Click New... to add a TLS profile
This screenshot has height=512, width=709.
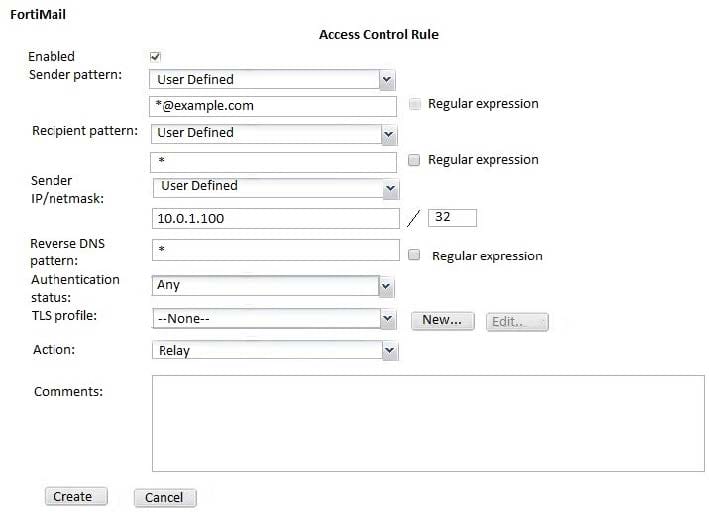point(442,320)
